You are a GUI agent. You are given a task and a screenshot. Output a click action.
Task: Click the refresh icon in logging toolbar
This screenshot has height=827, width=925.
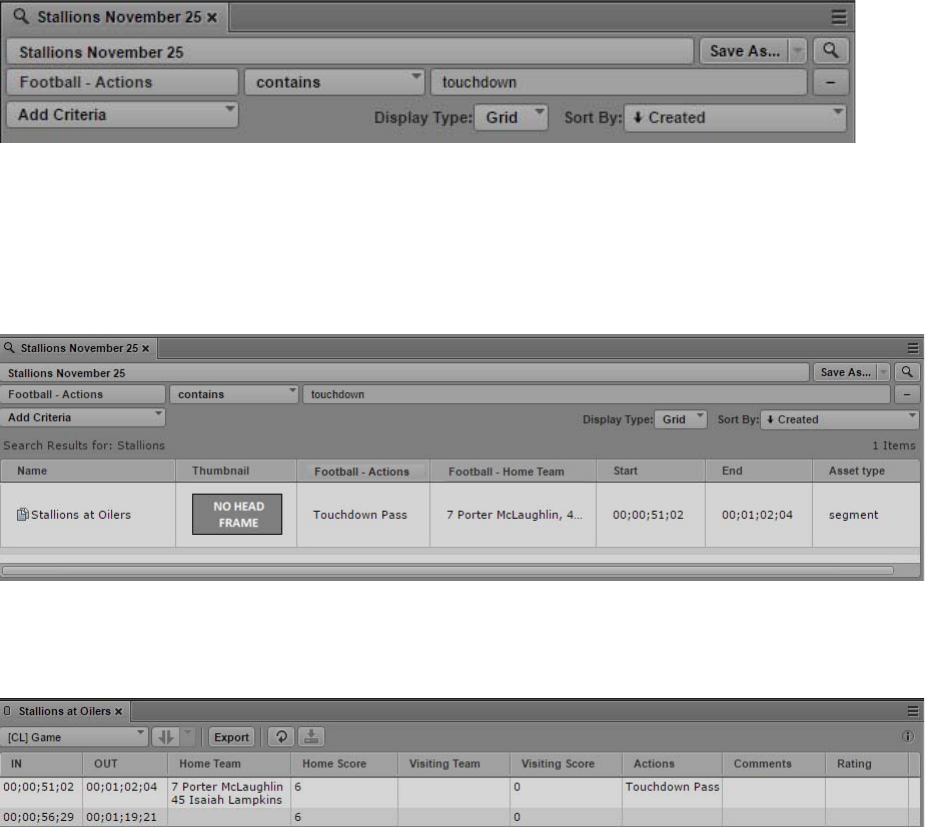tap(281, 737)
